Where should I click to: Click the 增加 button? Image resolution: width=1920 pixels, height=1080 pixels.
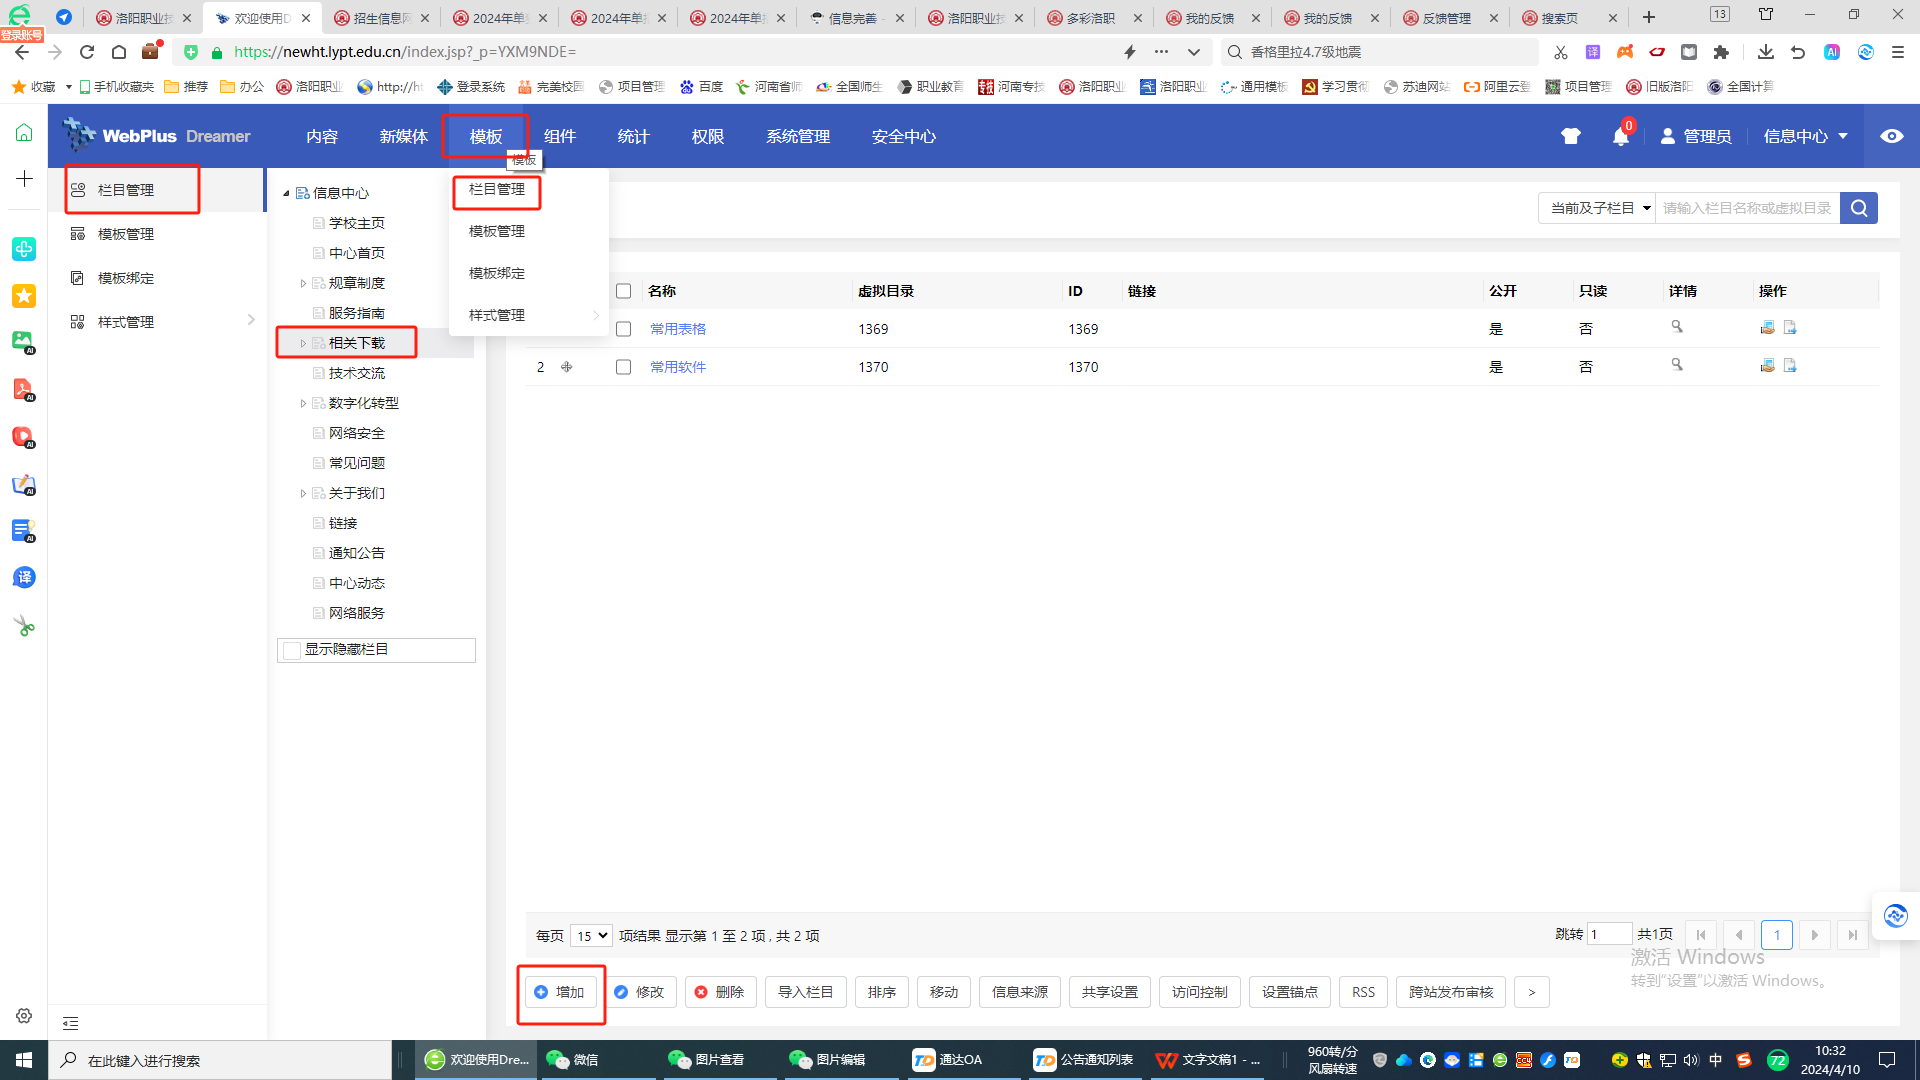tap(560, 992)
